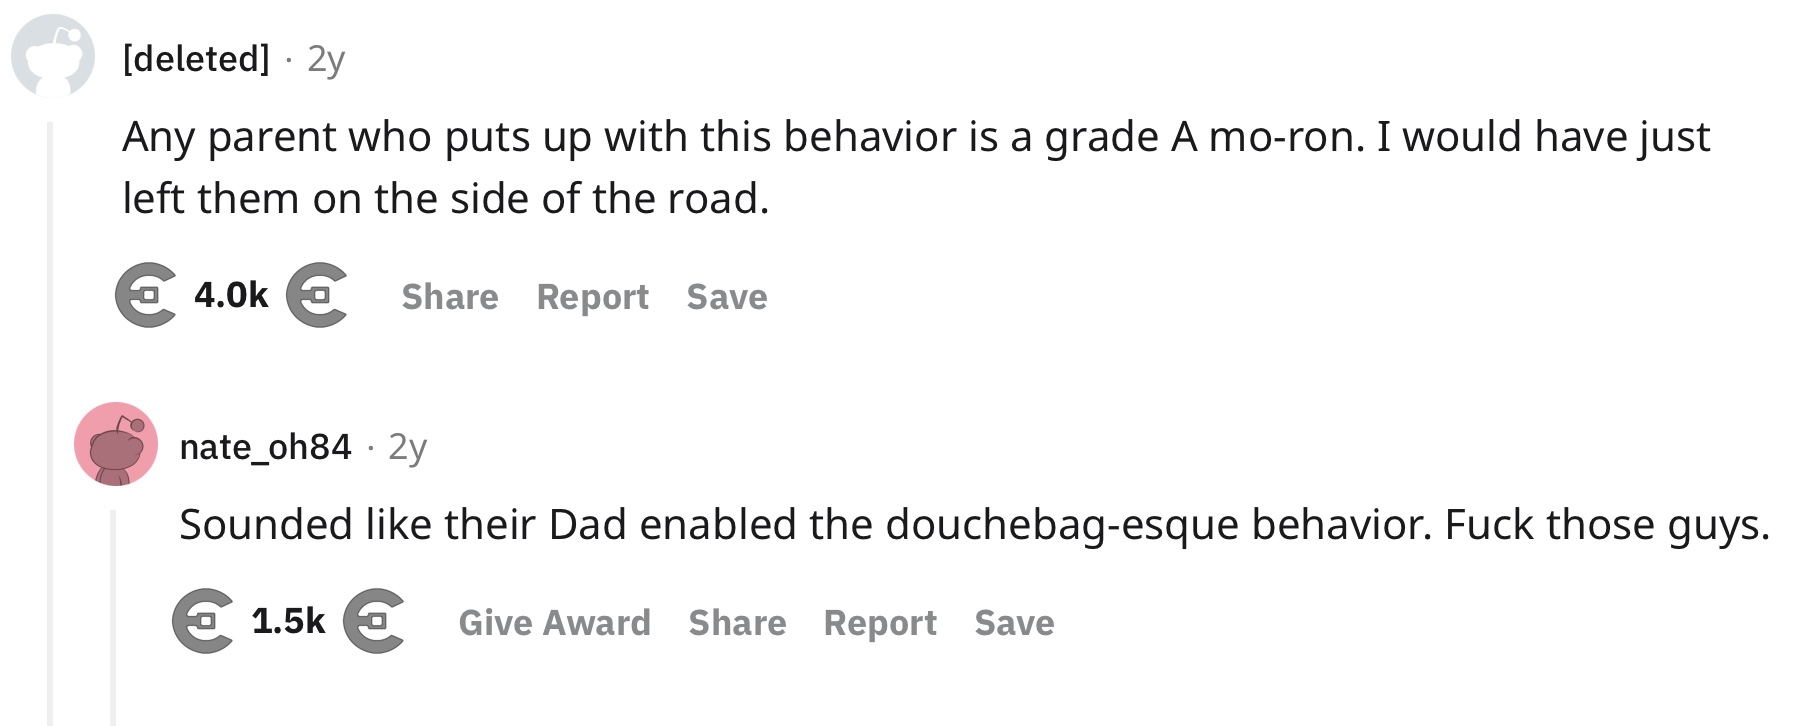The height and width of the screenshot is (726, 1794).
Task: Upvote the deleted user's comment
Action: click(146, 295)
